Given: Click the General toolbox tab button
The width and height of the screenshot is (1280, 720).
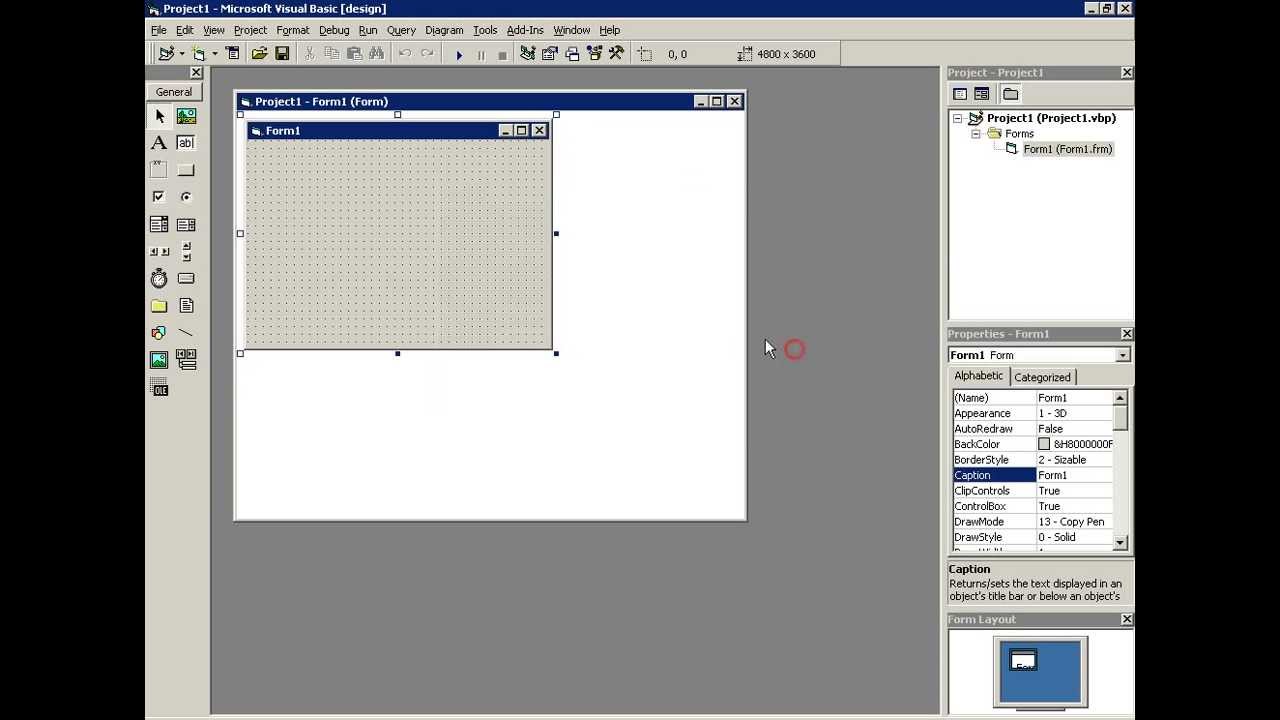Looking at the screenshot, I should (x=174, y=92).
